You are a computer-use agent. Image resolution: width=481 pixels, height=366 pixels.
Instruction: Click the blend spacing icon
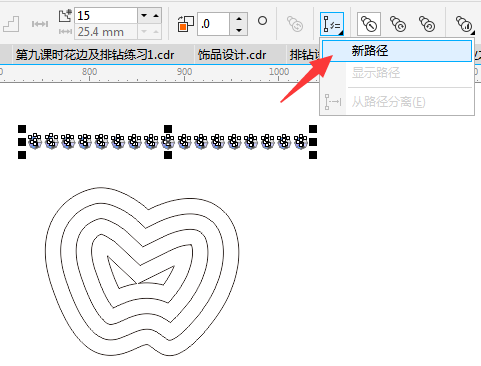pos(40,24)
